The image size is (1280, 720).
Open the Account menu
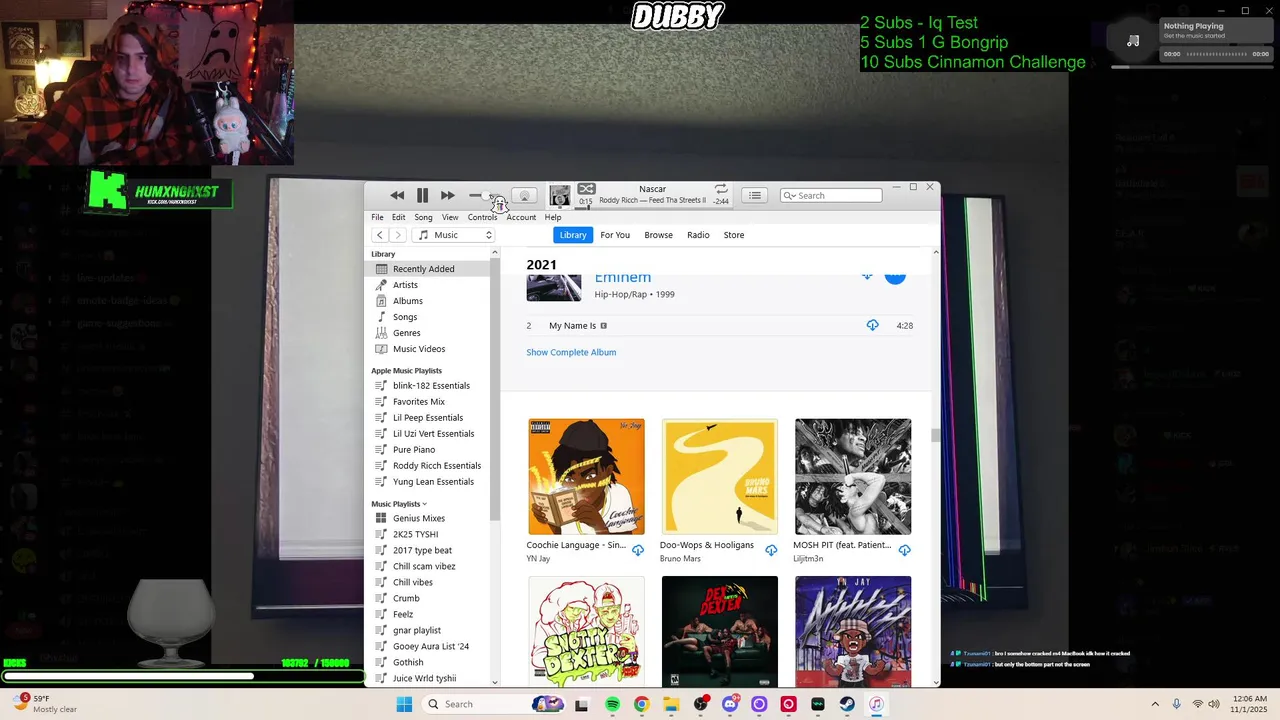[521, 217]
